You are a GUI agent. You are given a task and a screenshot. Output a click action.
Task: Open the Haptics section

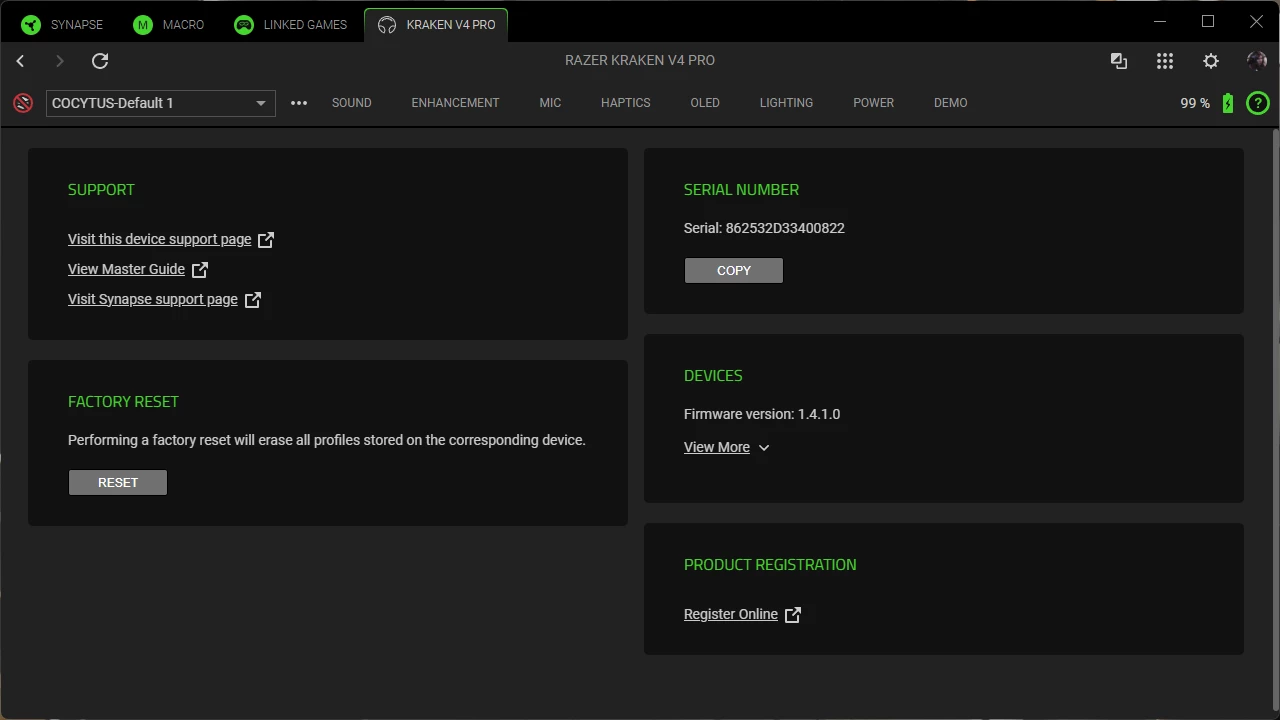(626, 103)
